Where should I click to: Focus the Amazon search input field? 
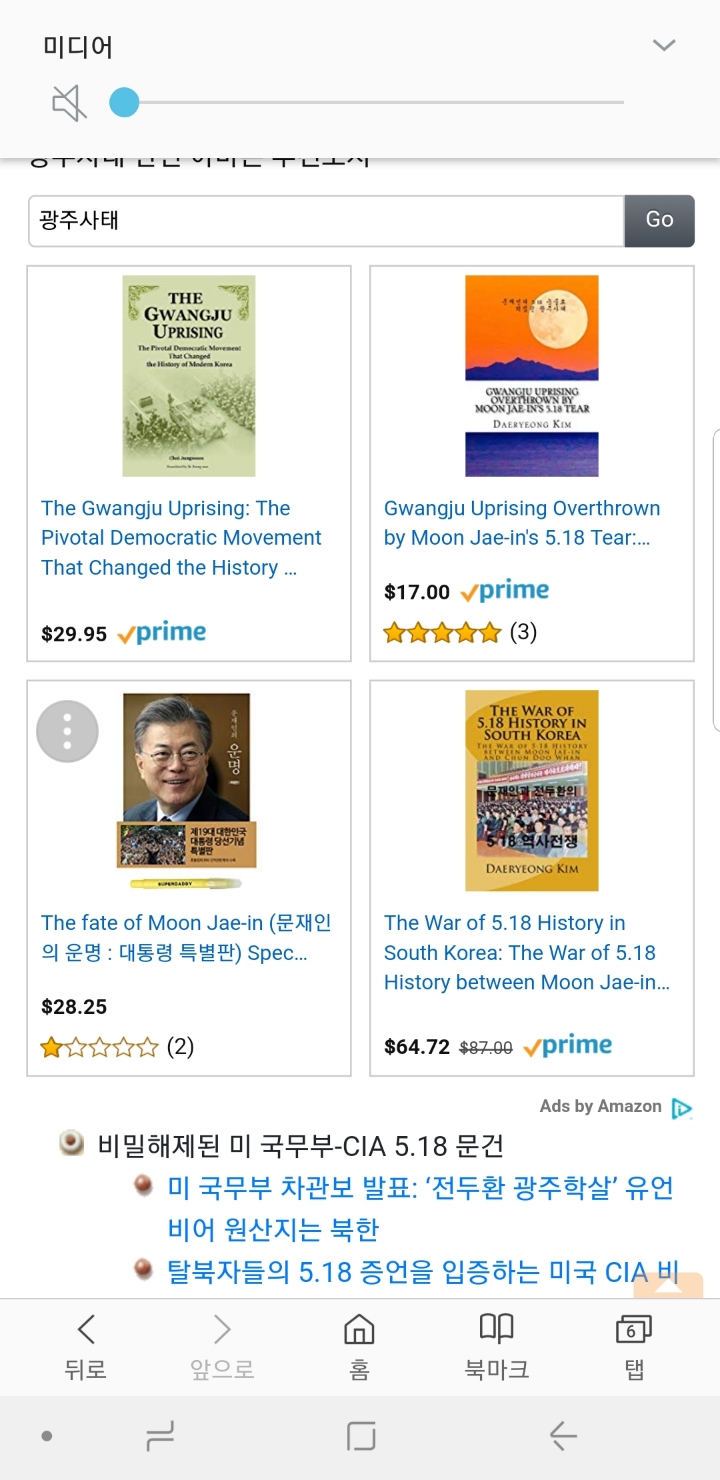(326, 221)
